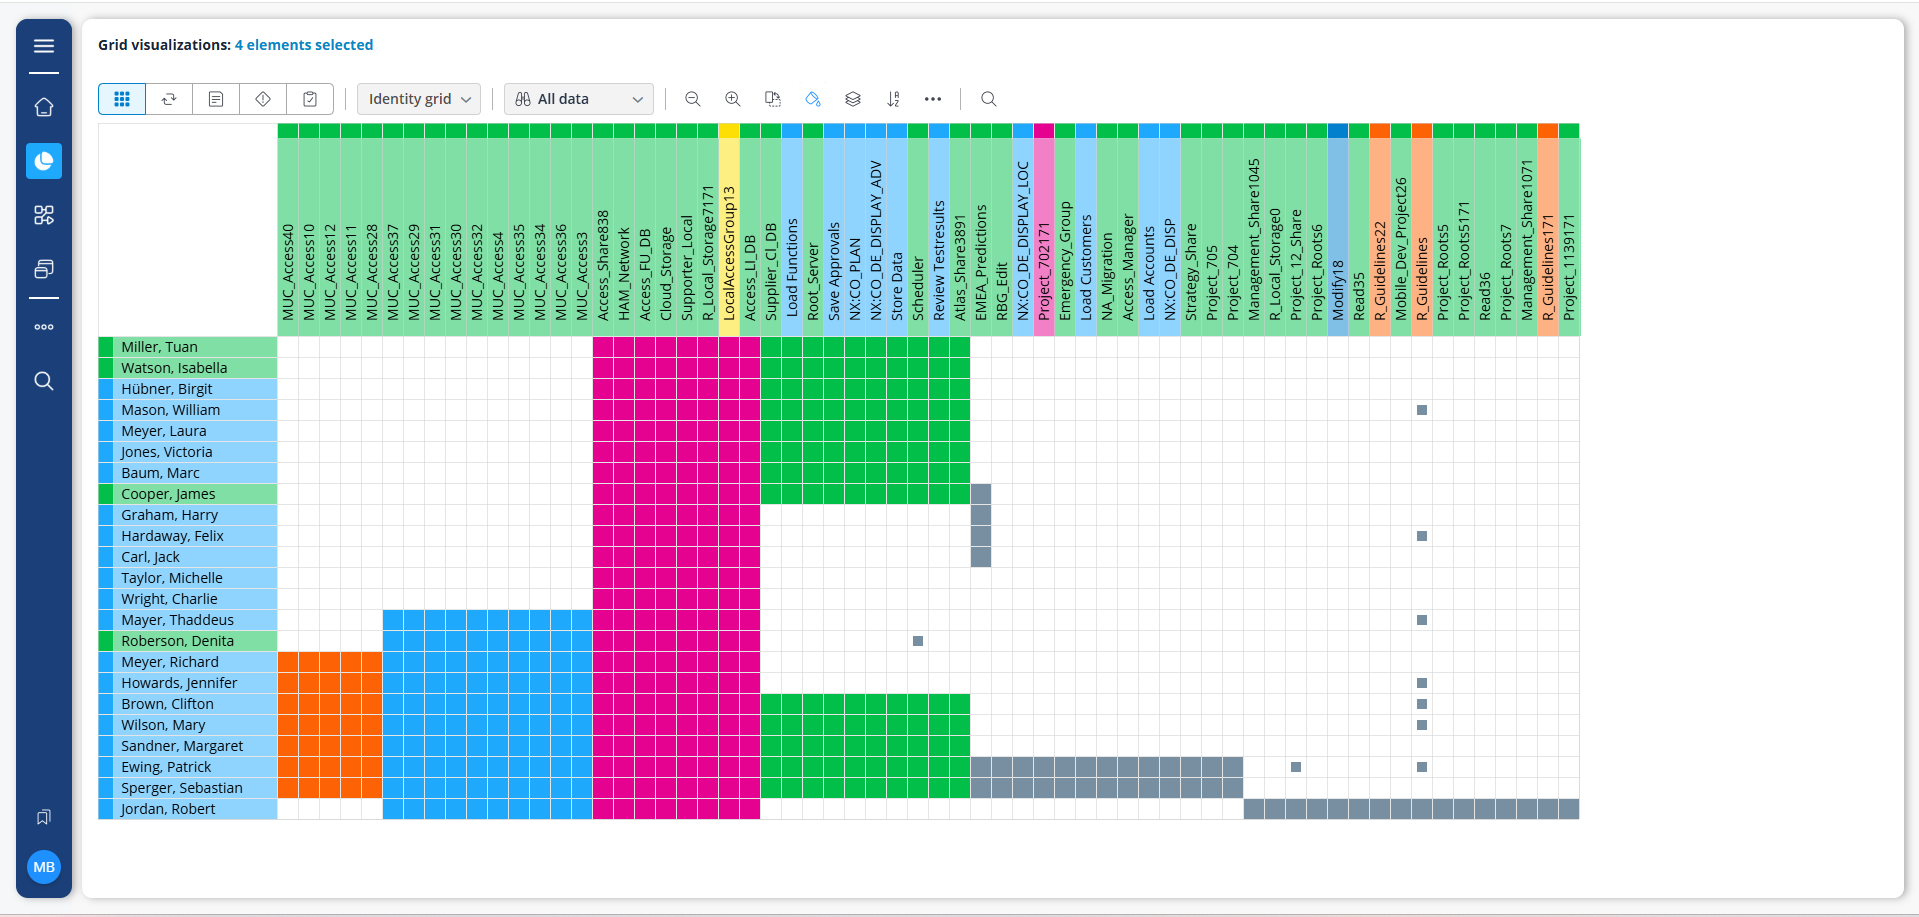Open the stacked windows sidebar item
The height and width of the screenshot is (917, 1919).
tap(44, 269)
